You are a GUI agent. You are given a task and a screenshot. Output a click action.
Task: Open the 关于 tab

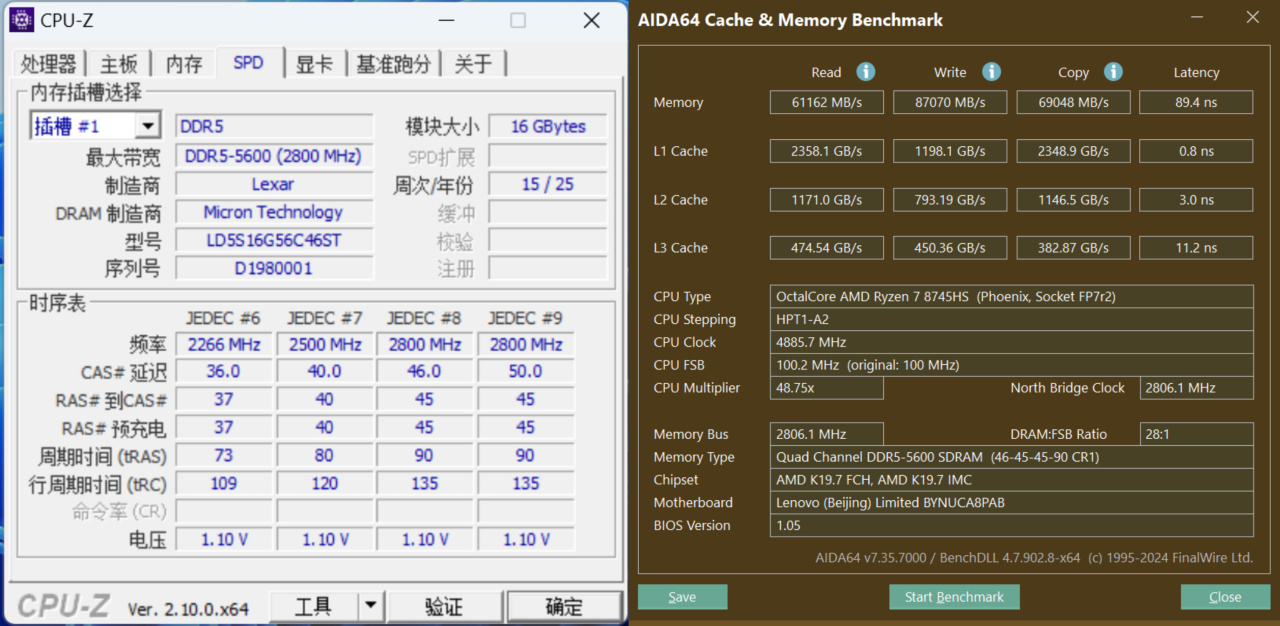[473, 64]
